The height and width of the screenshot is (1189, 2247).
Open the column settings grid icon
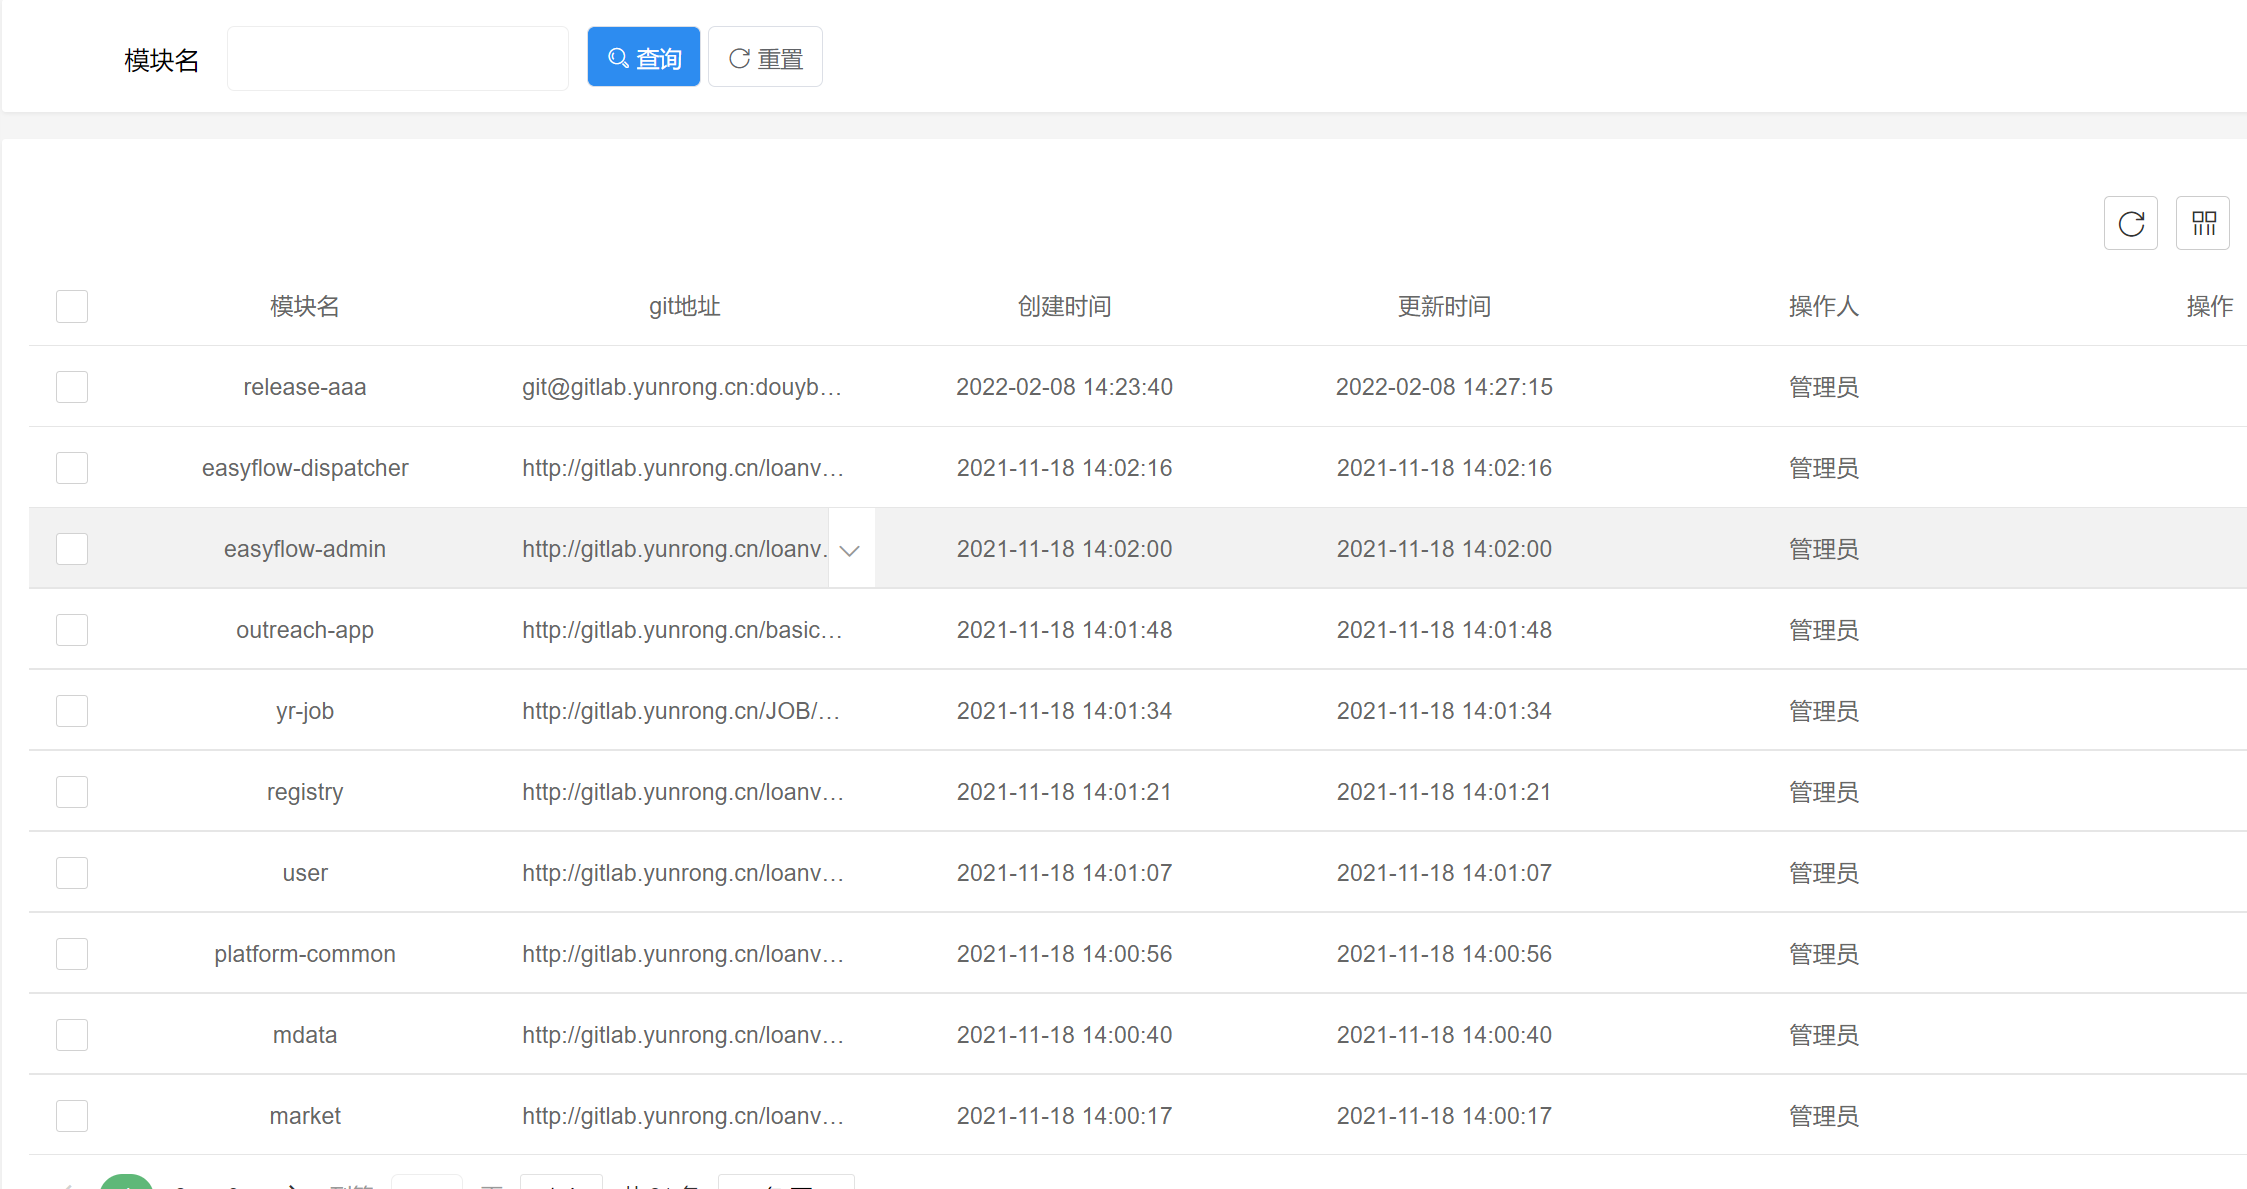[2202, 223]
